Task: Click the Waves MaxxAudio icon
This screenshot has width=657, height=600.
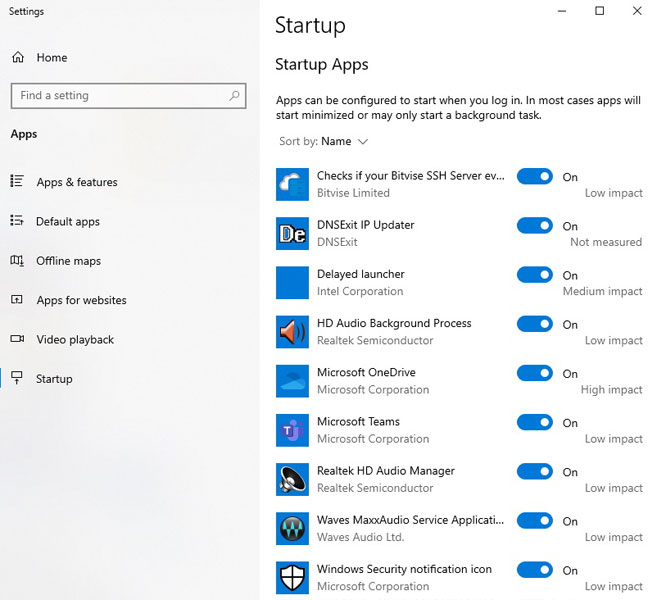Action: click(x=292, y=528)
